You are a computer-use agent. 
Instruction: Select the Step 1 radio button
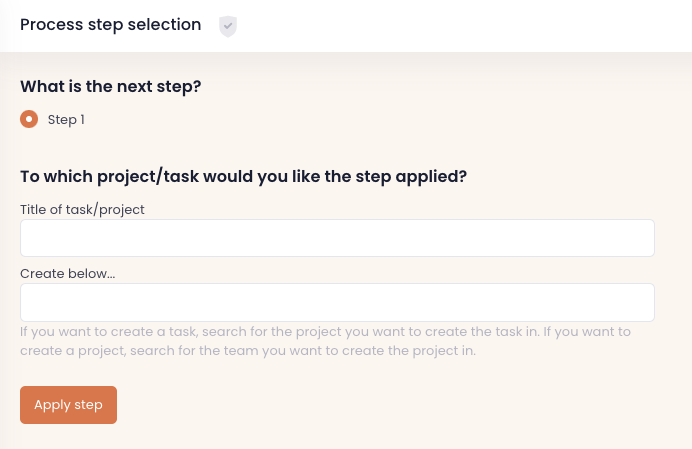click(x=29, y=119)
